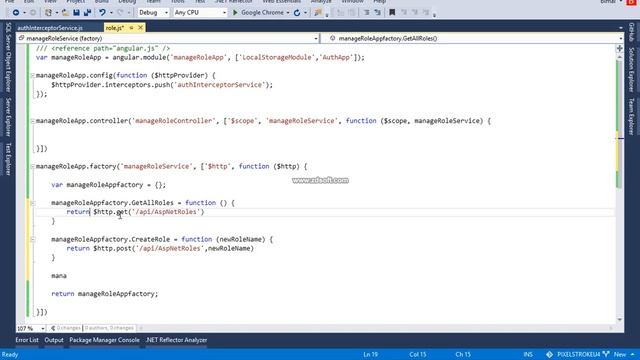The width and height of the screenshot is (640, 360).
Task: Collapse the manageRoleApp.controller code block
Action: 33,121
